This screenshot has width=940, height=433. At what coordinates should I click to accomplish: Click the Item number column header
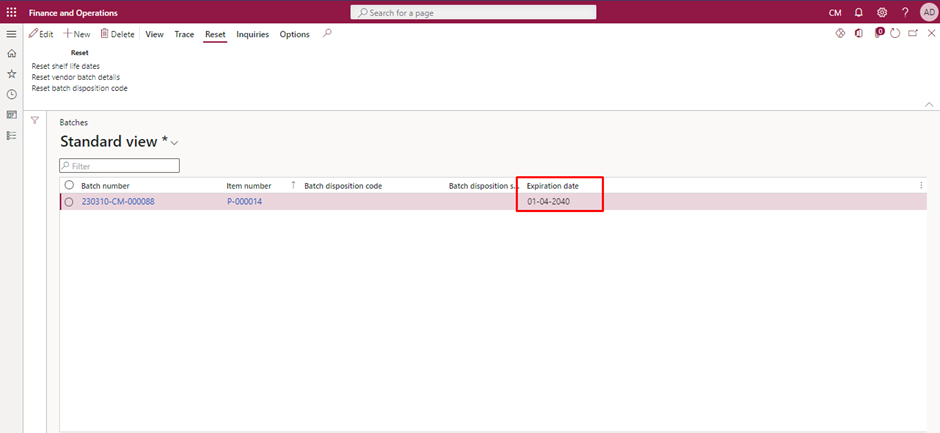[x=249, y=186]
